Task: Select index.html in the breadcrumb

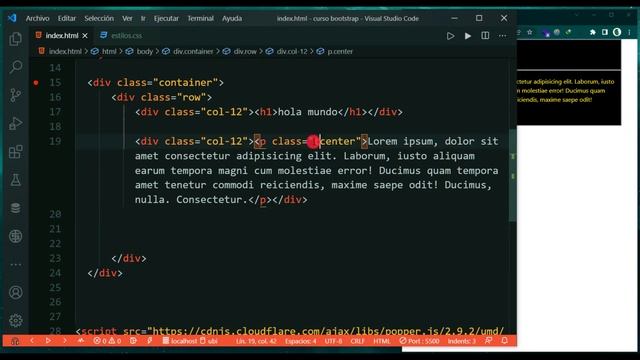Action: (x=65, y=51)
